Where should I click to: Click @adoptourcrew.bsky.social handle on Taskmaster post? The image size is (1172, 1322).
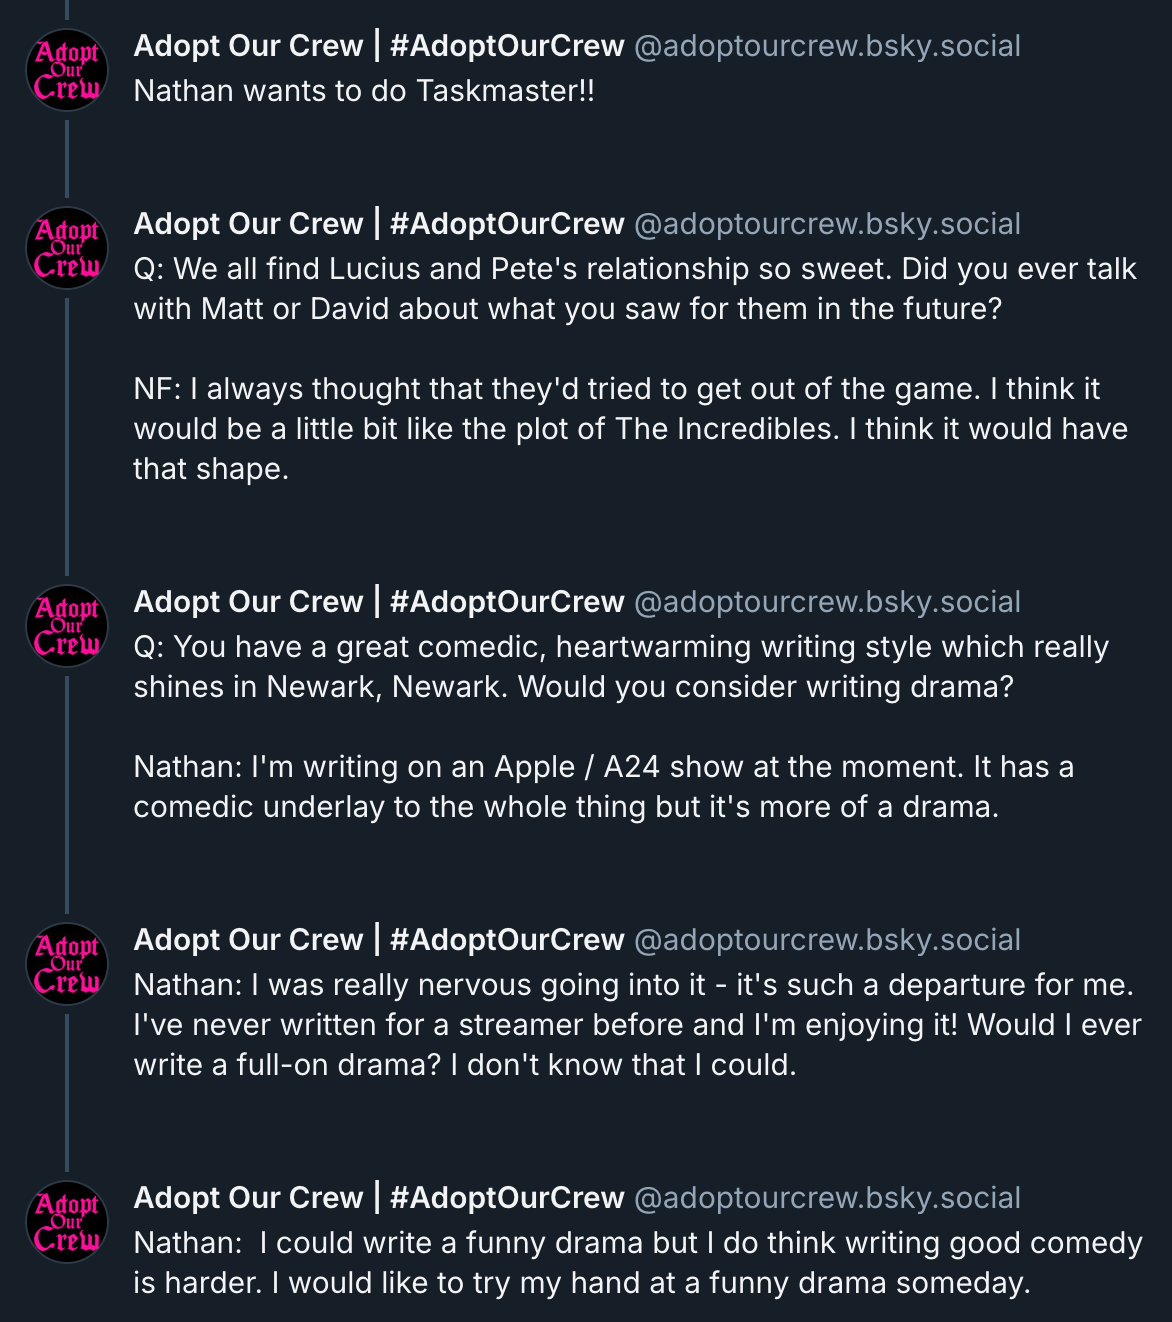click(x=827, y=46)
